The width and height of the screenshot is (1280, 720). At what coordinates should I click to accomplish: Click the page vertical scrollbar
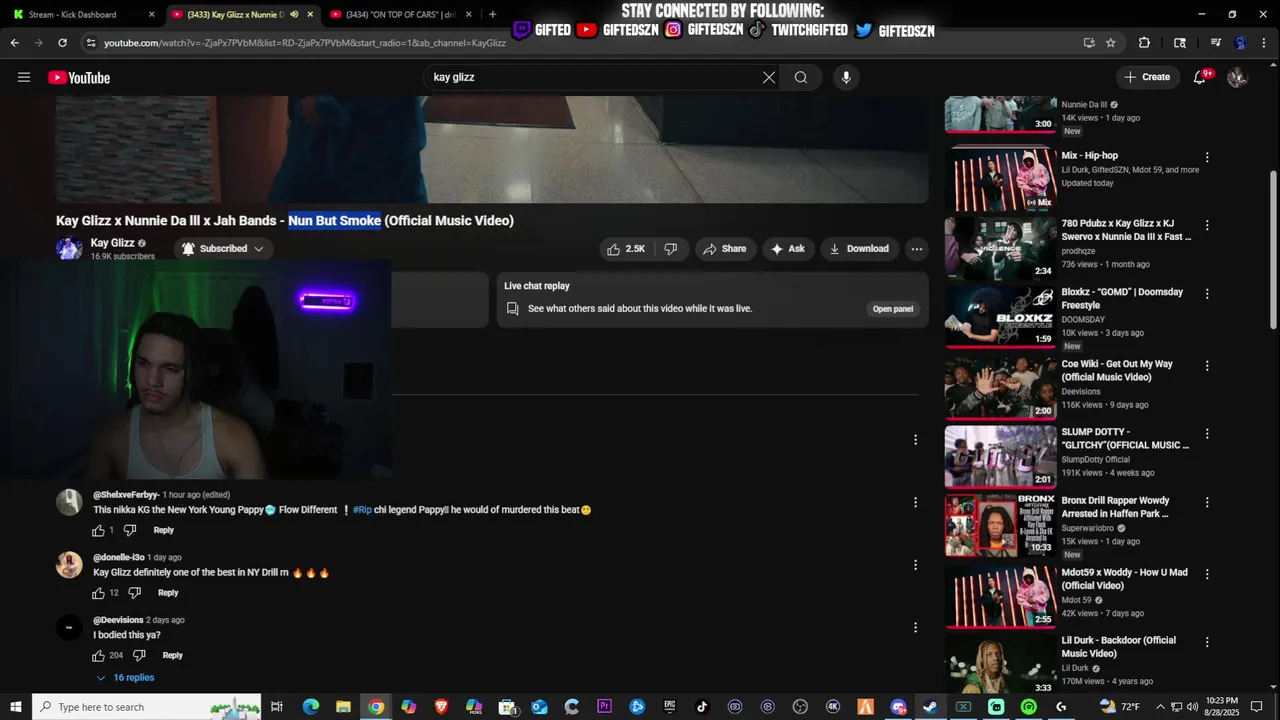click(1274, 250)
